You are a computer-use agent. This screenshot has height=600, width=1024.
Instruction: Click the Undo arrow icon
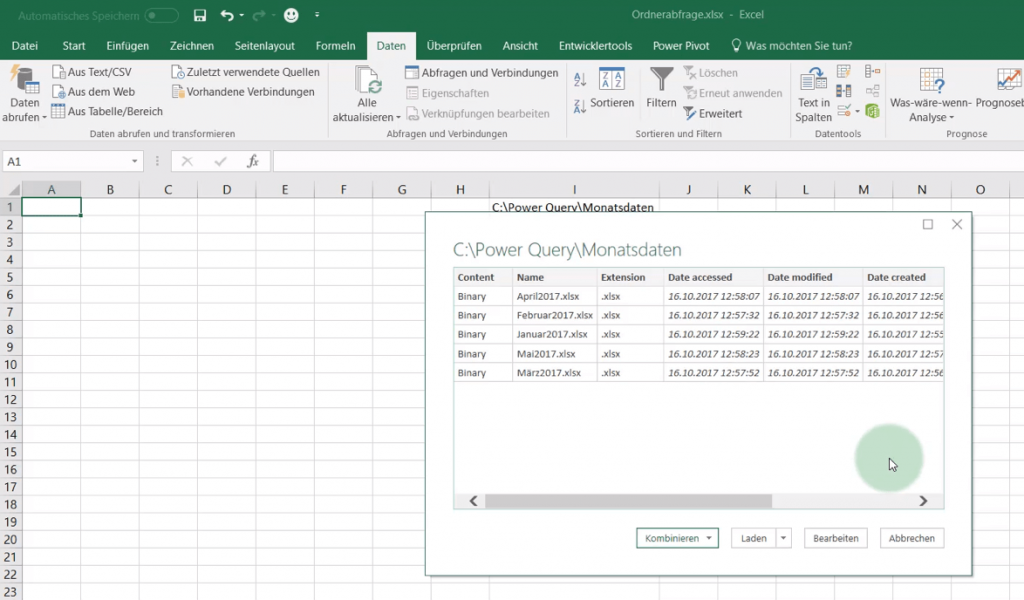pyautogui.click(x=227, y=15)
